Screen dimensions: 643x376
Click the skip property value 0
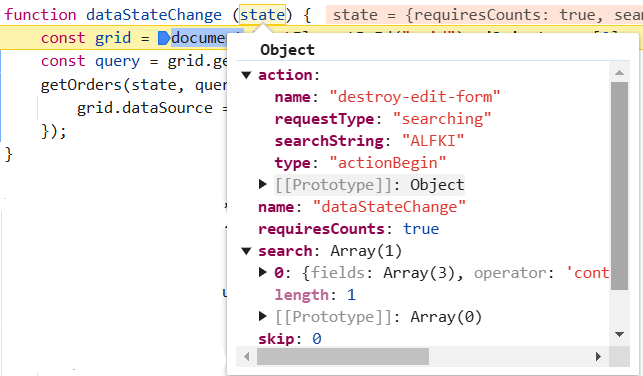click(317, 339)
